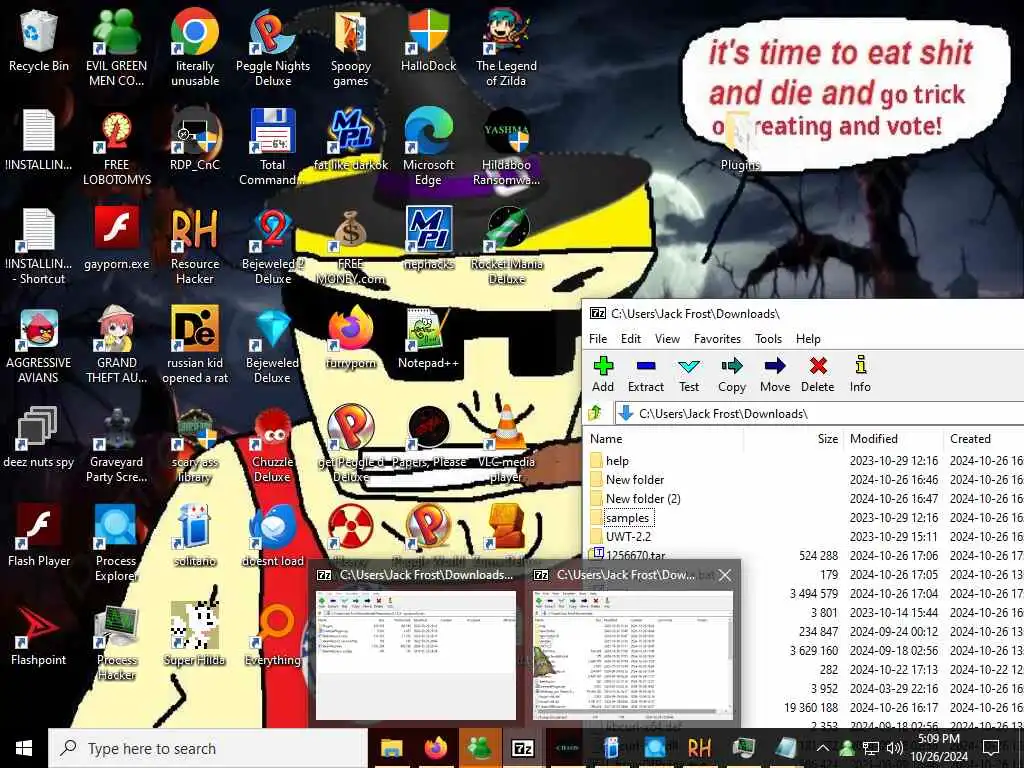This screenshot has width=1024, height=768.
Task: Click the Bejeweled 2 Deluxe icon
Action: [x=273, y=246]
